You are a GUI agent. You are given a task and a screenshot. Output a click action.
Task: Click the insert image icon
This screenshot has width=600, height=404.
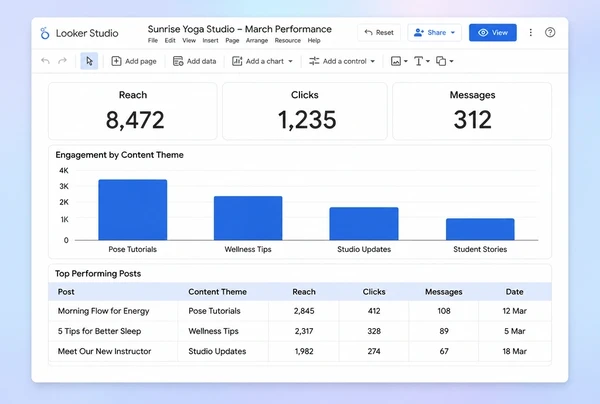(x=396, y=61)
